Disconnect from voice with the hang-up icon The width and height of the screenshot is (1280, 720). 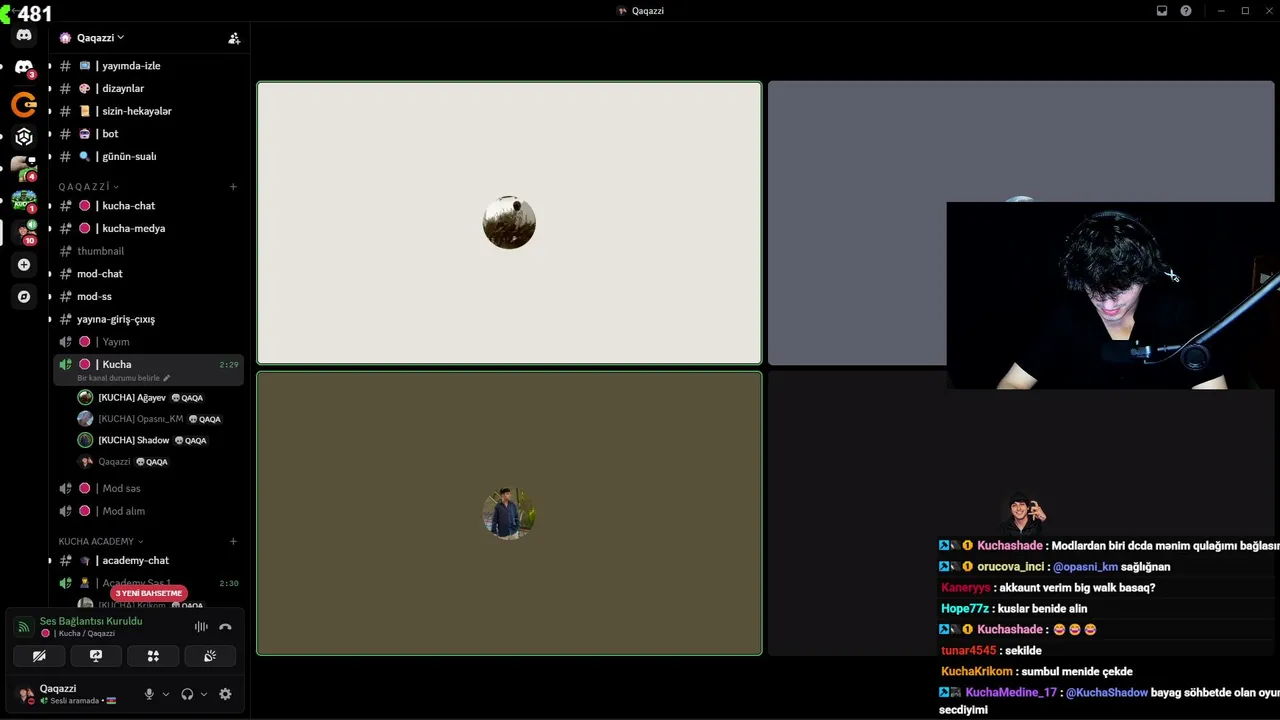coord(225,627)
